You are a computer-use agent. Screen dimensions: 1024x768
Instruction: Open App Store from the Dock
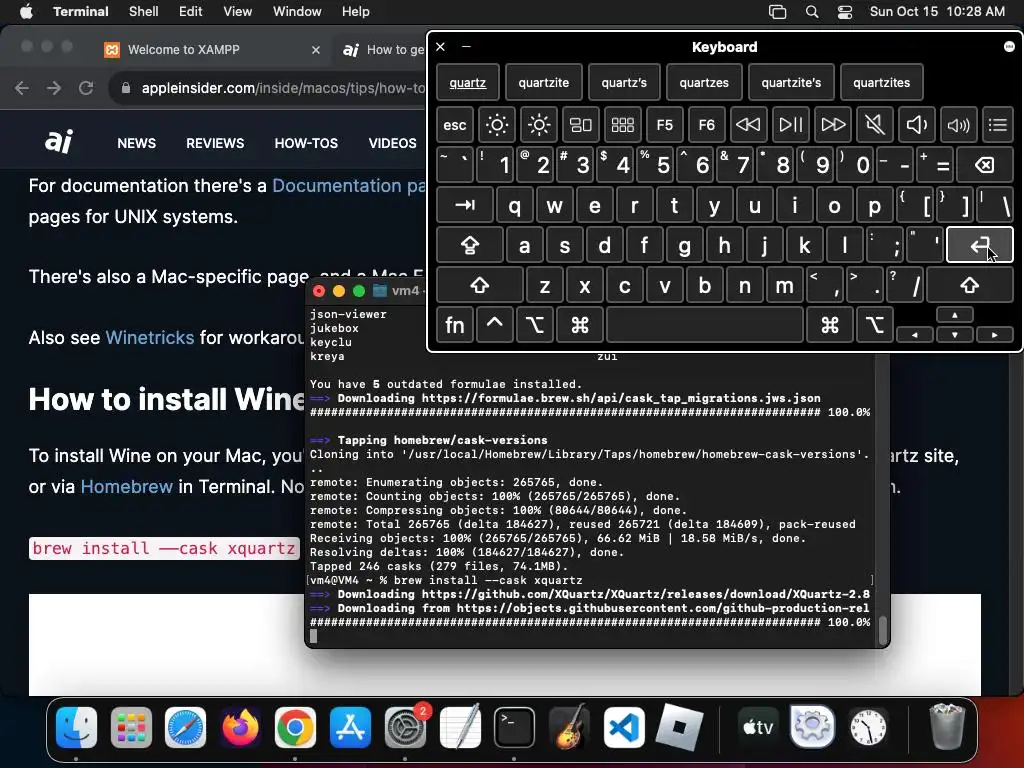(x=350, y=727)
